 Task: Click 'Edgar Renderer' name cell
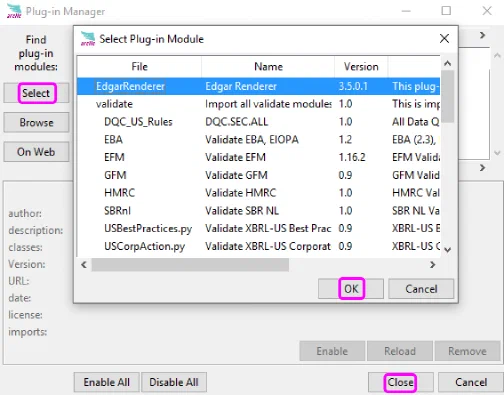[x=241, y=86]
